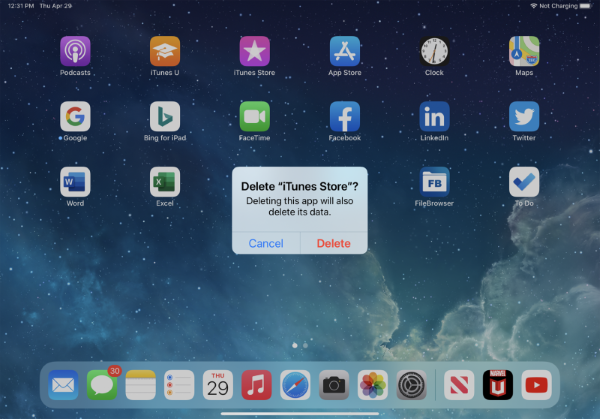The image size is (600, 419).
Task: Go to second home screen page dot
Action: [305, 345]
